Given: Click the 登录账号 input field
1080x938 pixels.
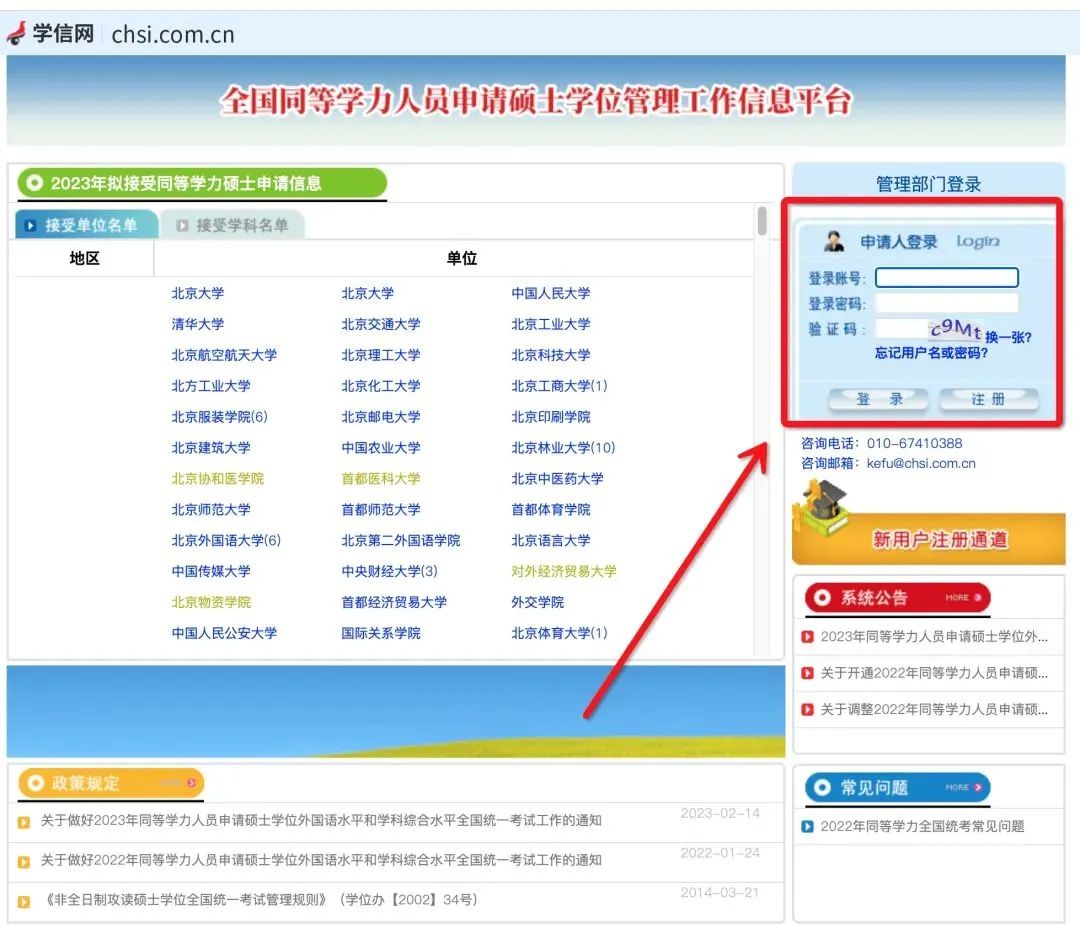Looking at the screenshot, I should [x=945, y=277].
